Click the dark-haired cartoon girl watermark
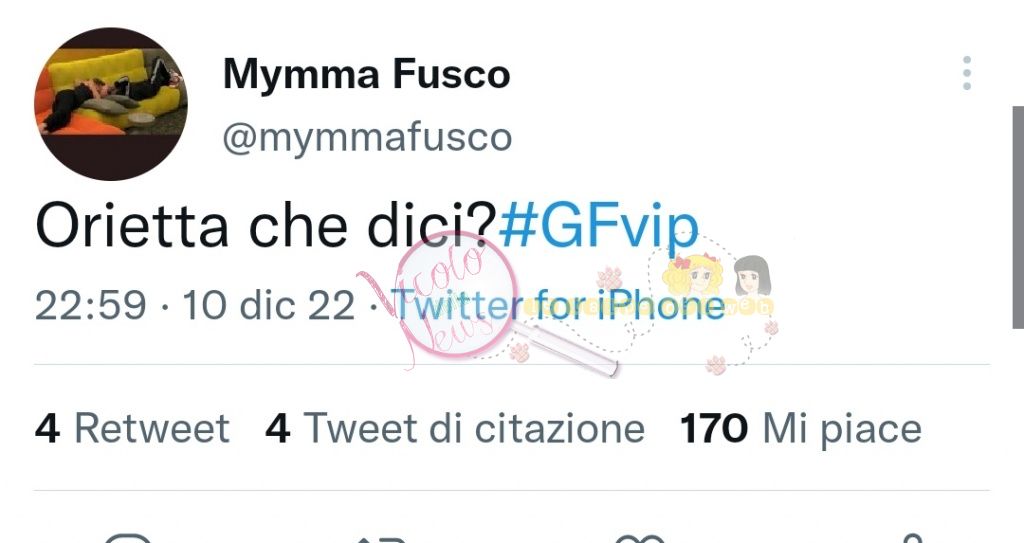Screen dimensions: 1024x543 (753, 275)
